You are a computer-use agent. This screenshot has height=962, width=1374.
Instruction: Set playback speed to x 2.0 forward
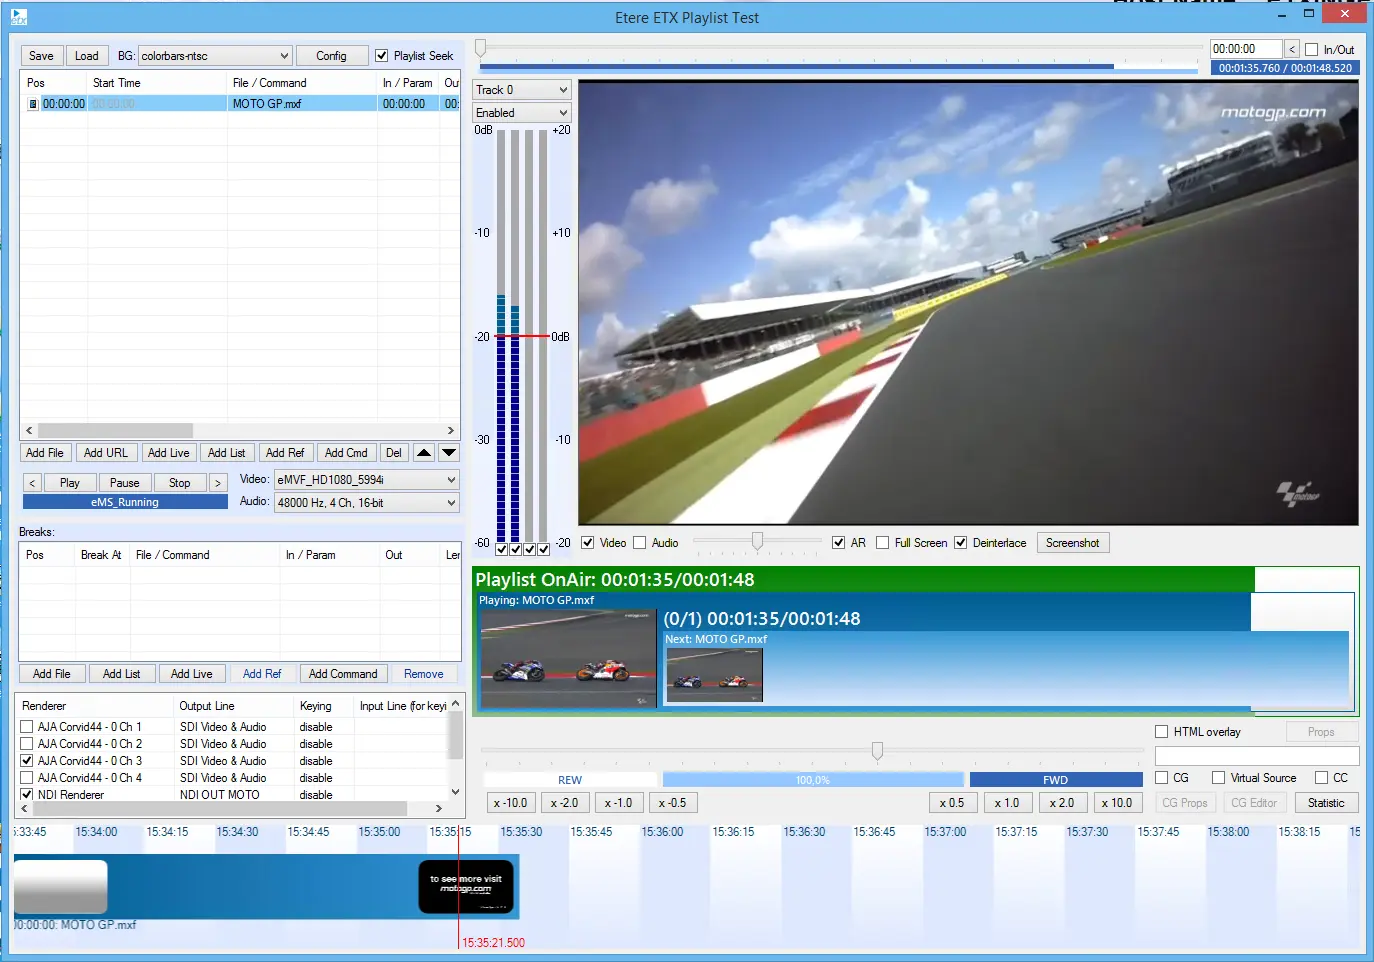[1061, 803]
